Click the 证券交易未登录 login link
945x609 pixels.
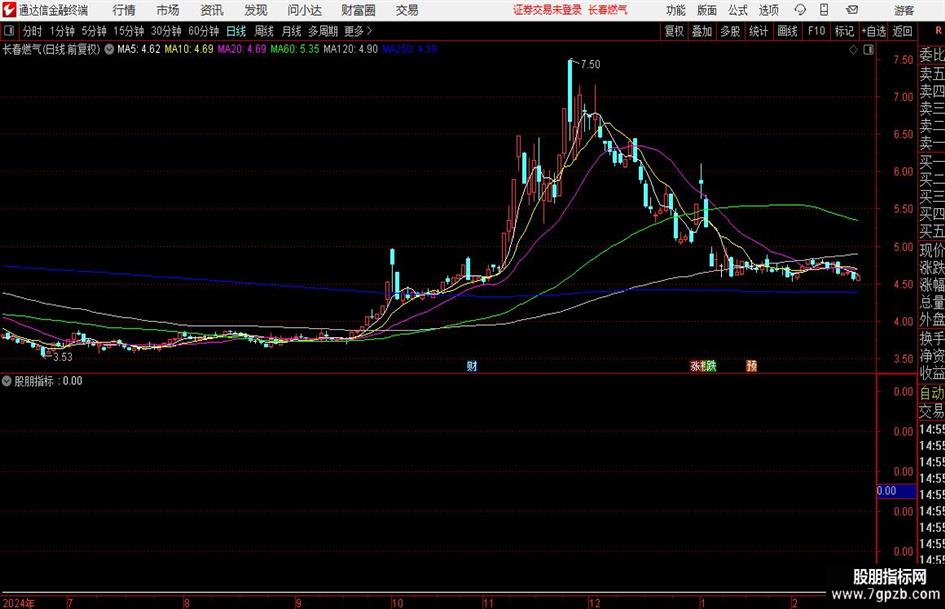pos(547,10)
